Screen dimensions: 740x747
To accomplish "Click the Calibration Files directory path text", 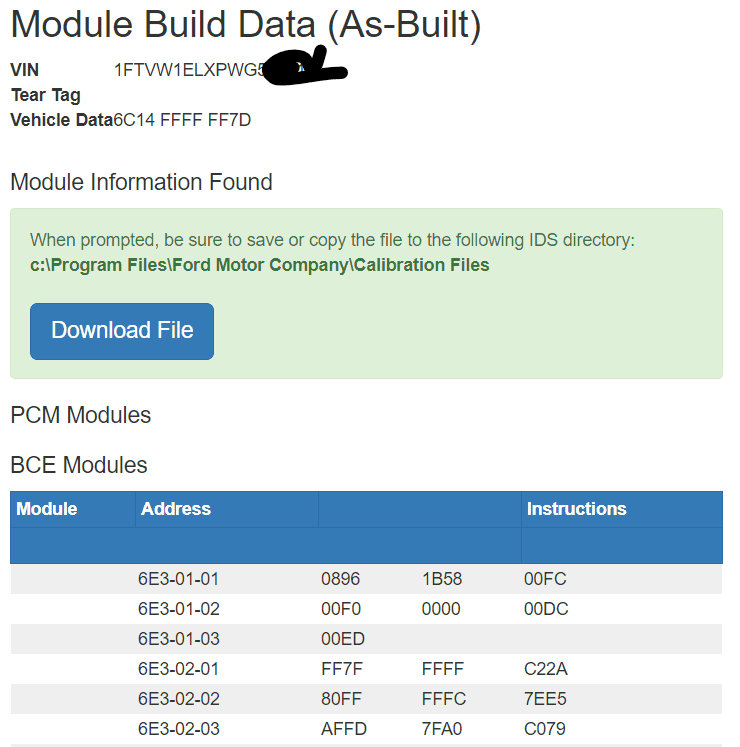I will click(260, 265).
